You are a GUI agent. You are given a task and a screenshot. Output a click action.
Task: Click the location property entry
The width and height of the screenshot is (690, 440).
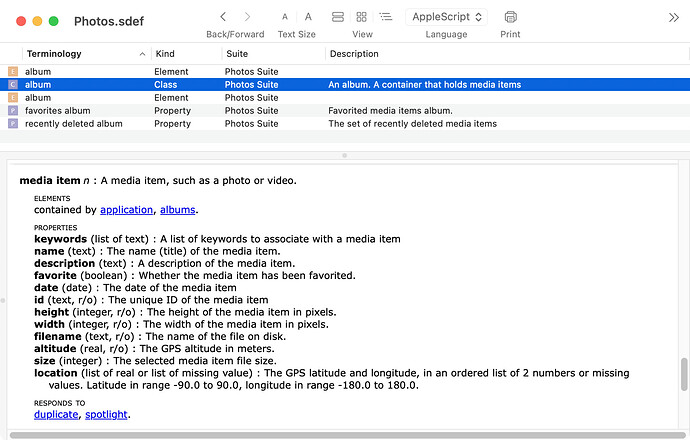pyautogui.click(x=332, y=379)
